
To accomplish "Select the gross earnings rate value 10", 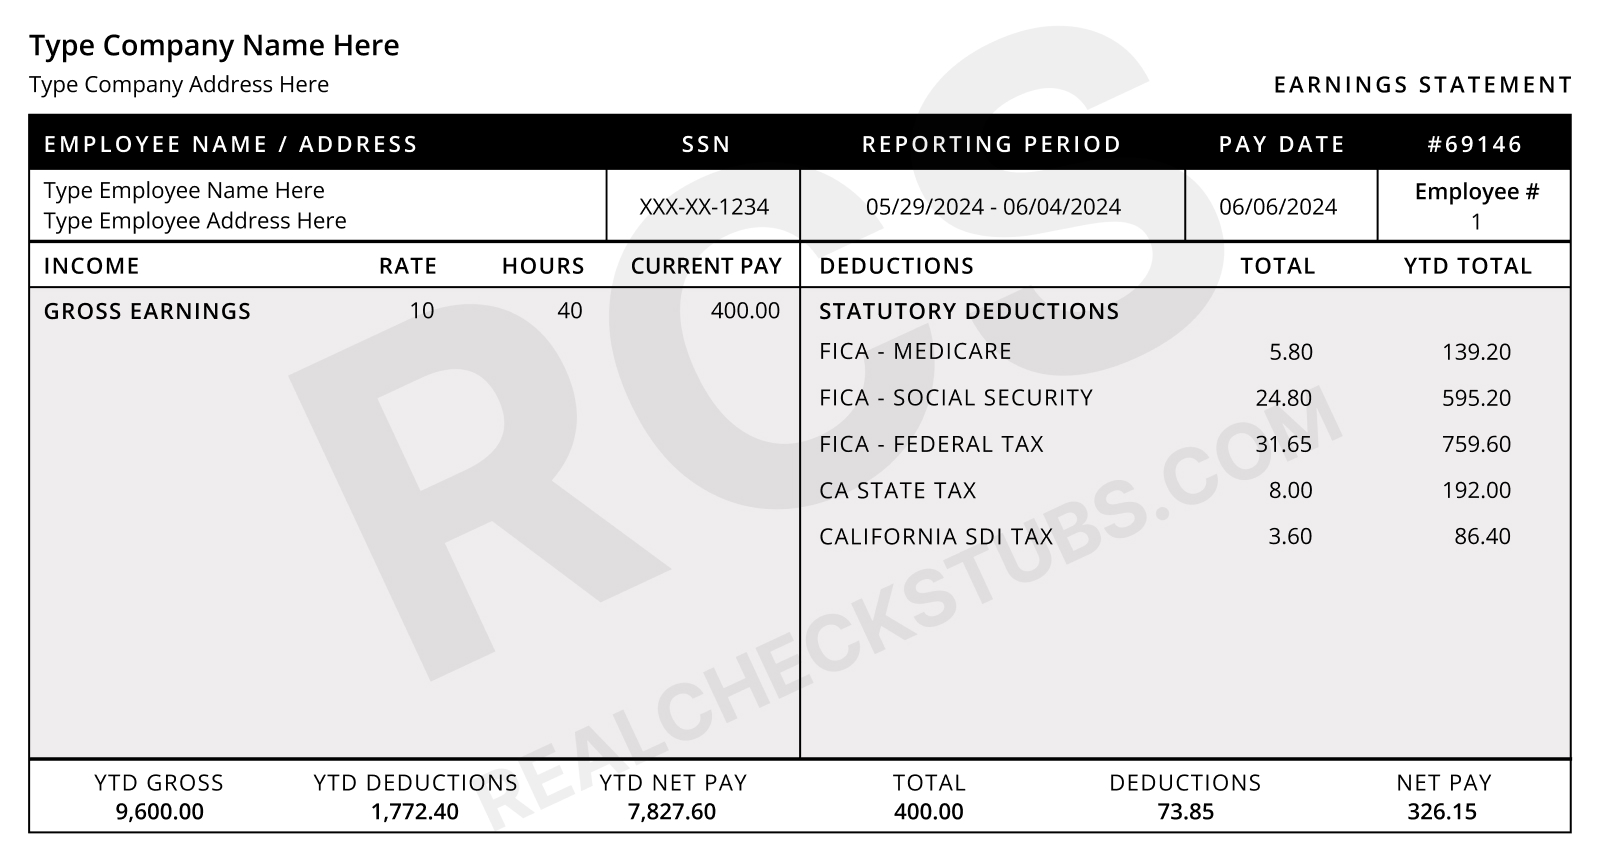I will [422, 311].
